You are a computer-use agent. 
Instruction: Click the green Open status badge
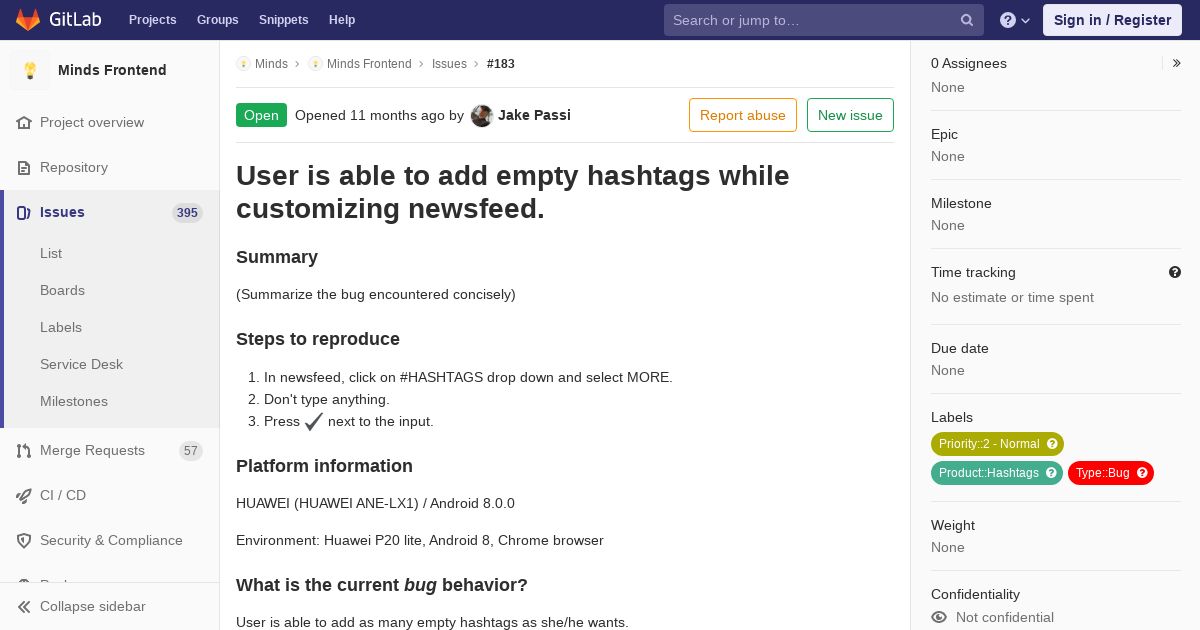point(261,115)
